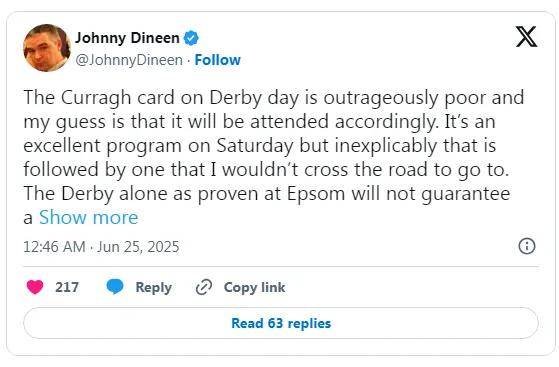Viewport: 559px width, 367px height.
Task: Click the word Epsom in tweet text
Action: [x=316, y=194]
